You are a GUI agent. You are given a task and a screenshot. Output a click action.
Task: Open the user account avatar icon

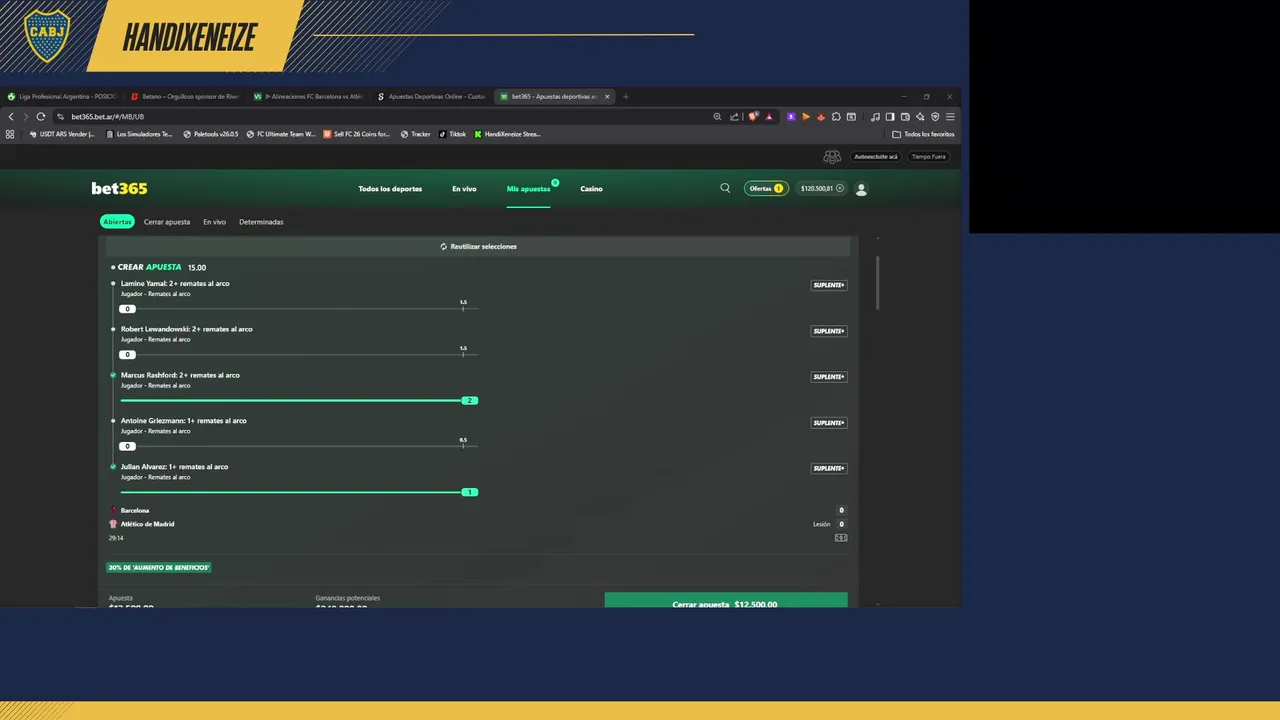click(x=861, y=188)
